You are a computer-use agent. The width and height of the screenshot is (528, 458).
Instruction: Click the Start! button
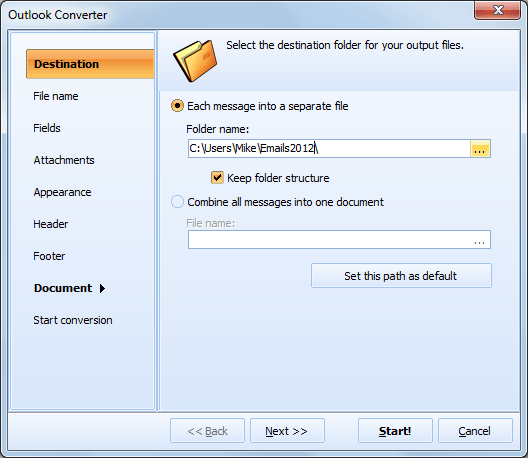coord(395,431)
